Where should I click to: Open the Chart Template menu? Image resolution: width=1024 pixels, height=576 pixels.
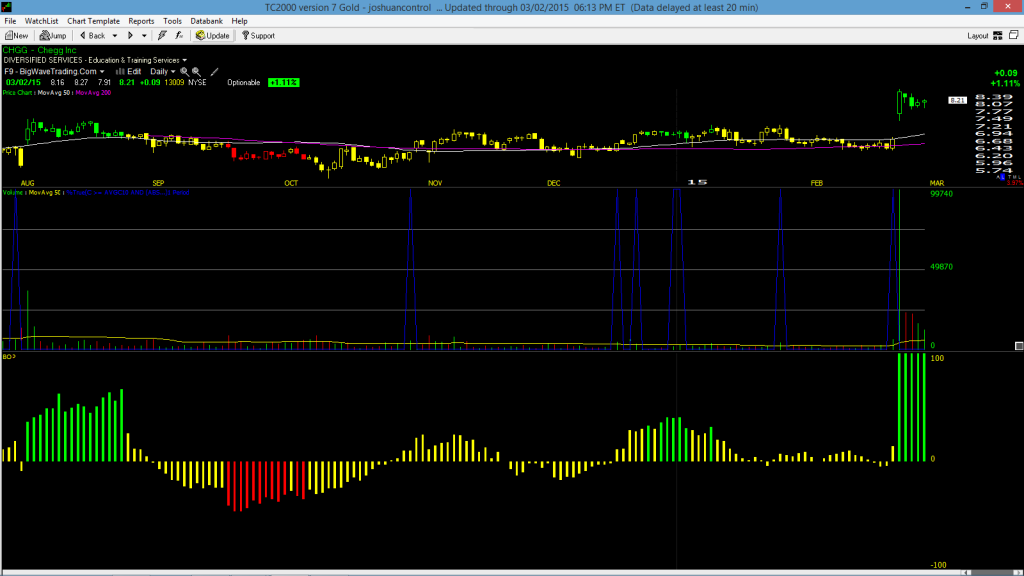click(x=93, y=21)
